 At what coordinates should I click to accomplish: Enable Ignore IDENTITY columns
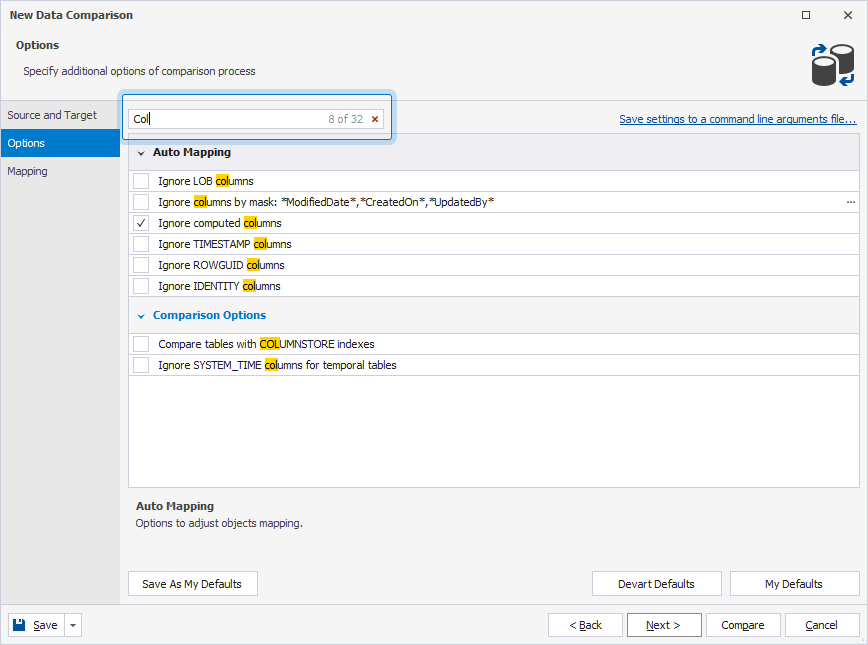141,286
